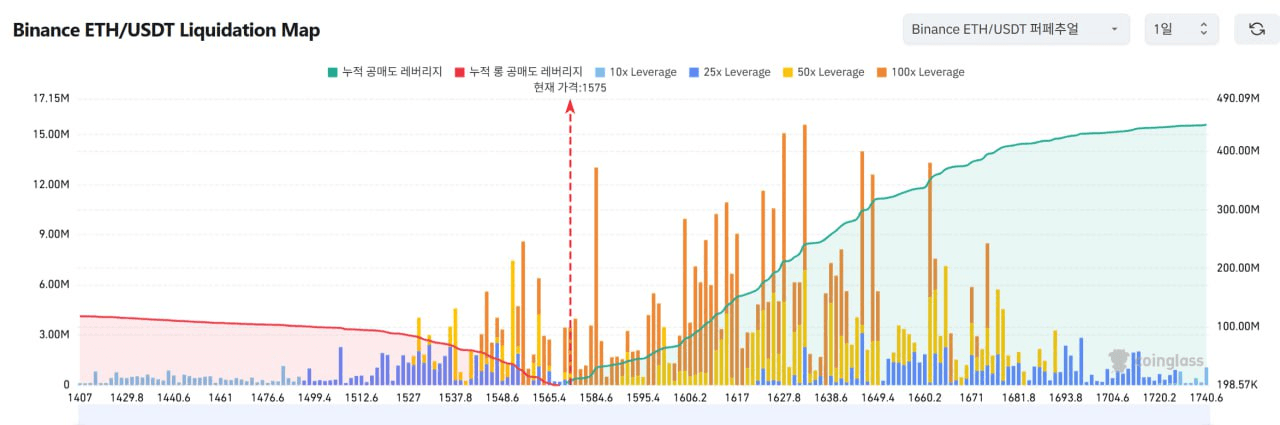Toggle the green 누적 공매도 레버리지 legend
This screenshot has height=425, width=1280.
(390, 72)
